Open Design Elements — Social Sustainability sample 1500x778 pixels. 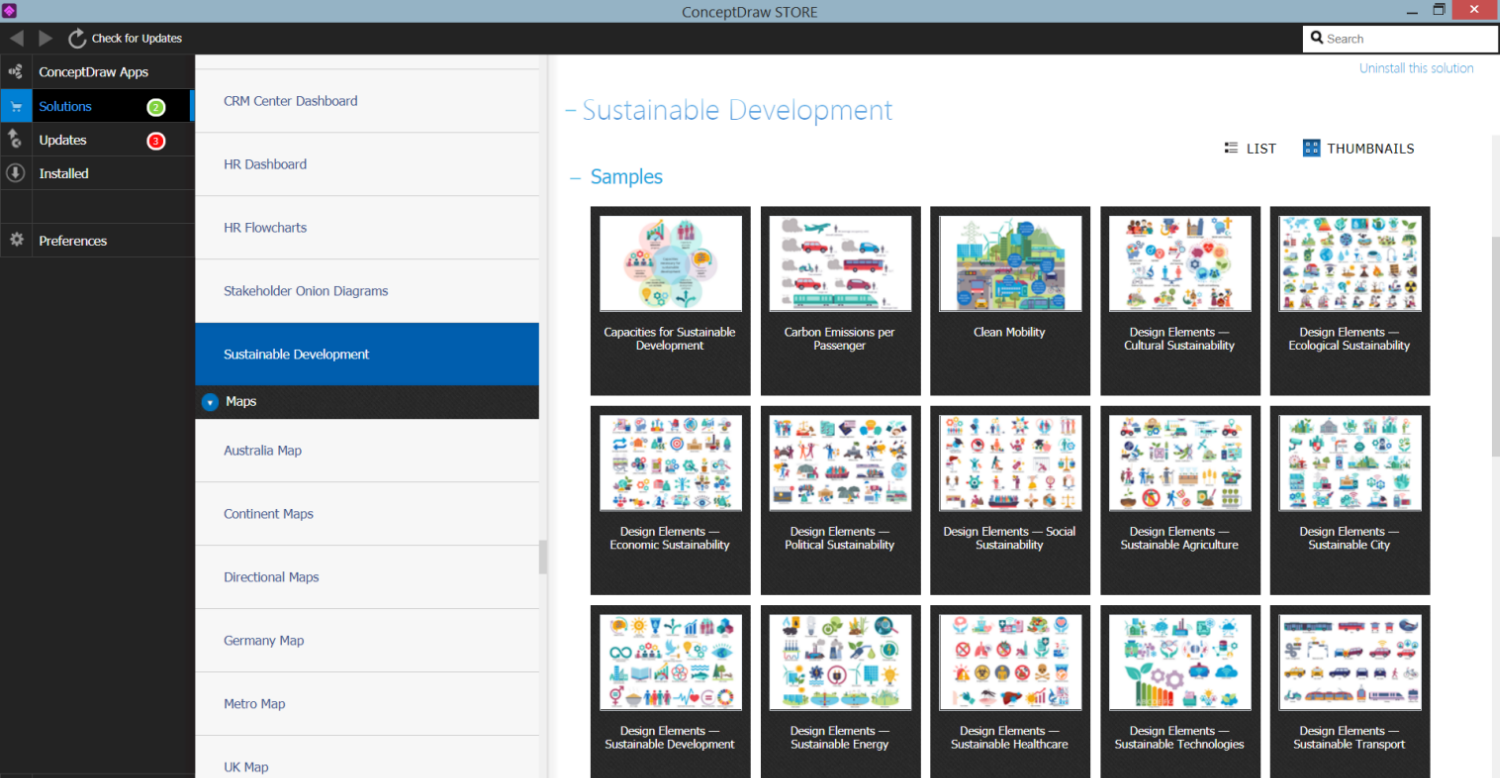coord(1010,500)
